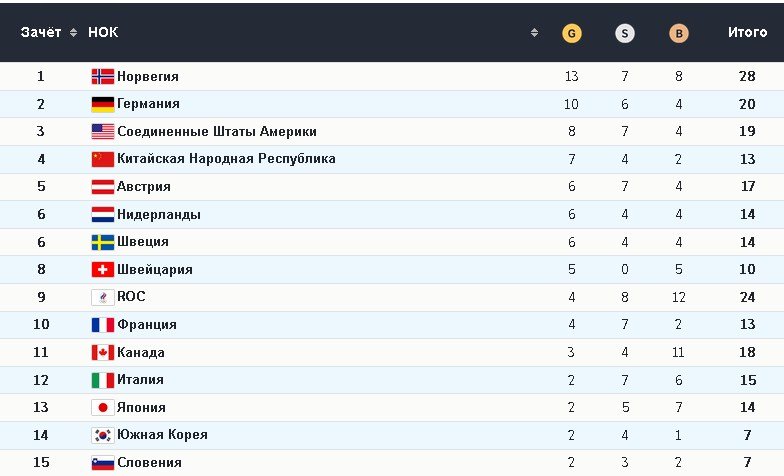Click the ROC team emblem icon
This screenshot has height=476, width=784.
coord(103,297)
